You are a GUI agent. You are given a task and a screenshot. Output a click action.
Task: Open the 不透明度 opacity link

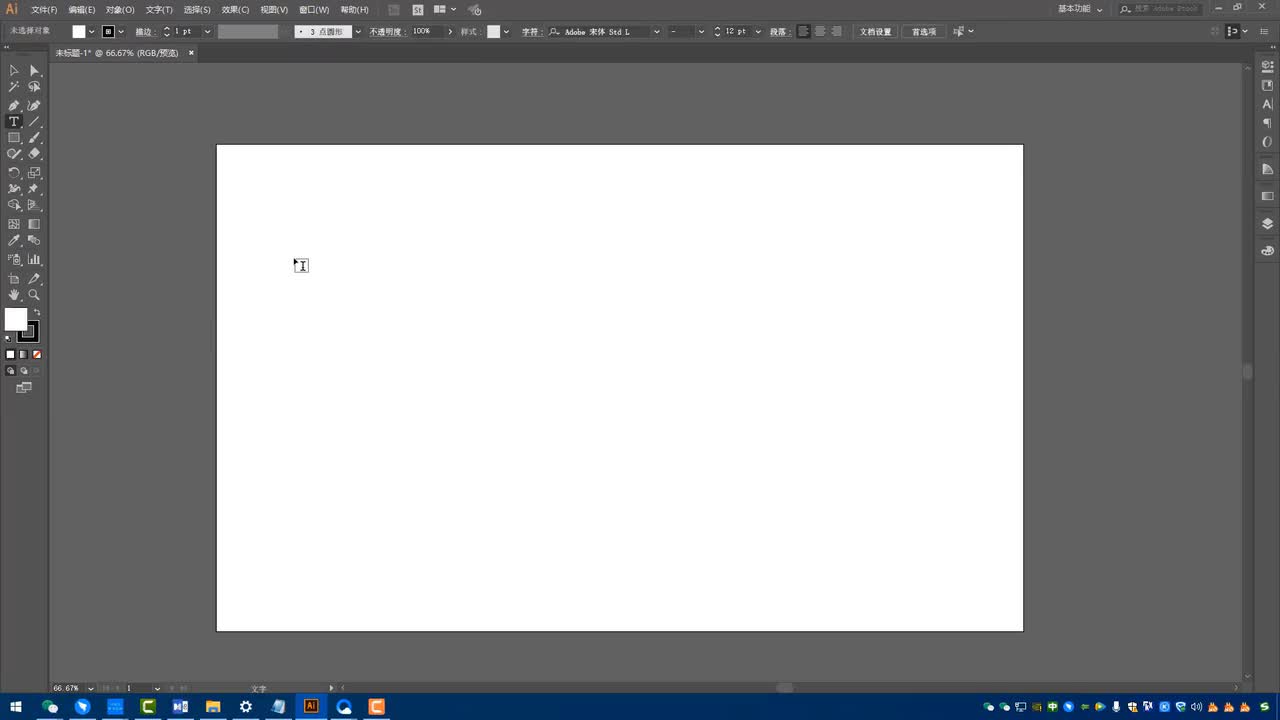(x=386, y=32)
